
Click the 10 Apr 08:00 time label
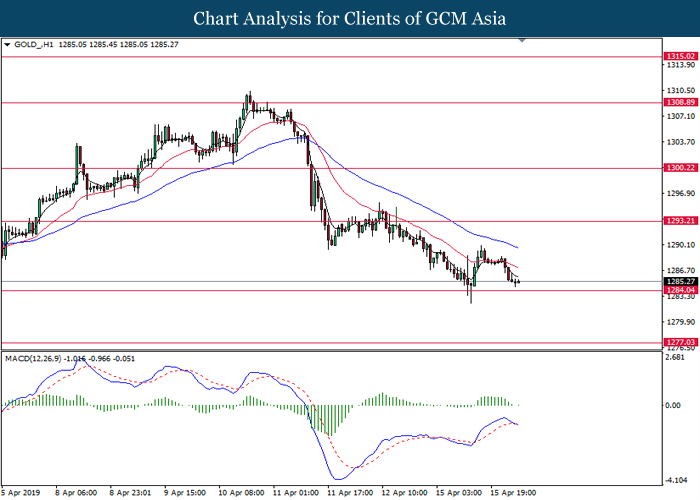pyautogui.click(x=242, y=492)
